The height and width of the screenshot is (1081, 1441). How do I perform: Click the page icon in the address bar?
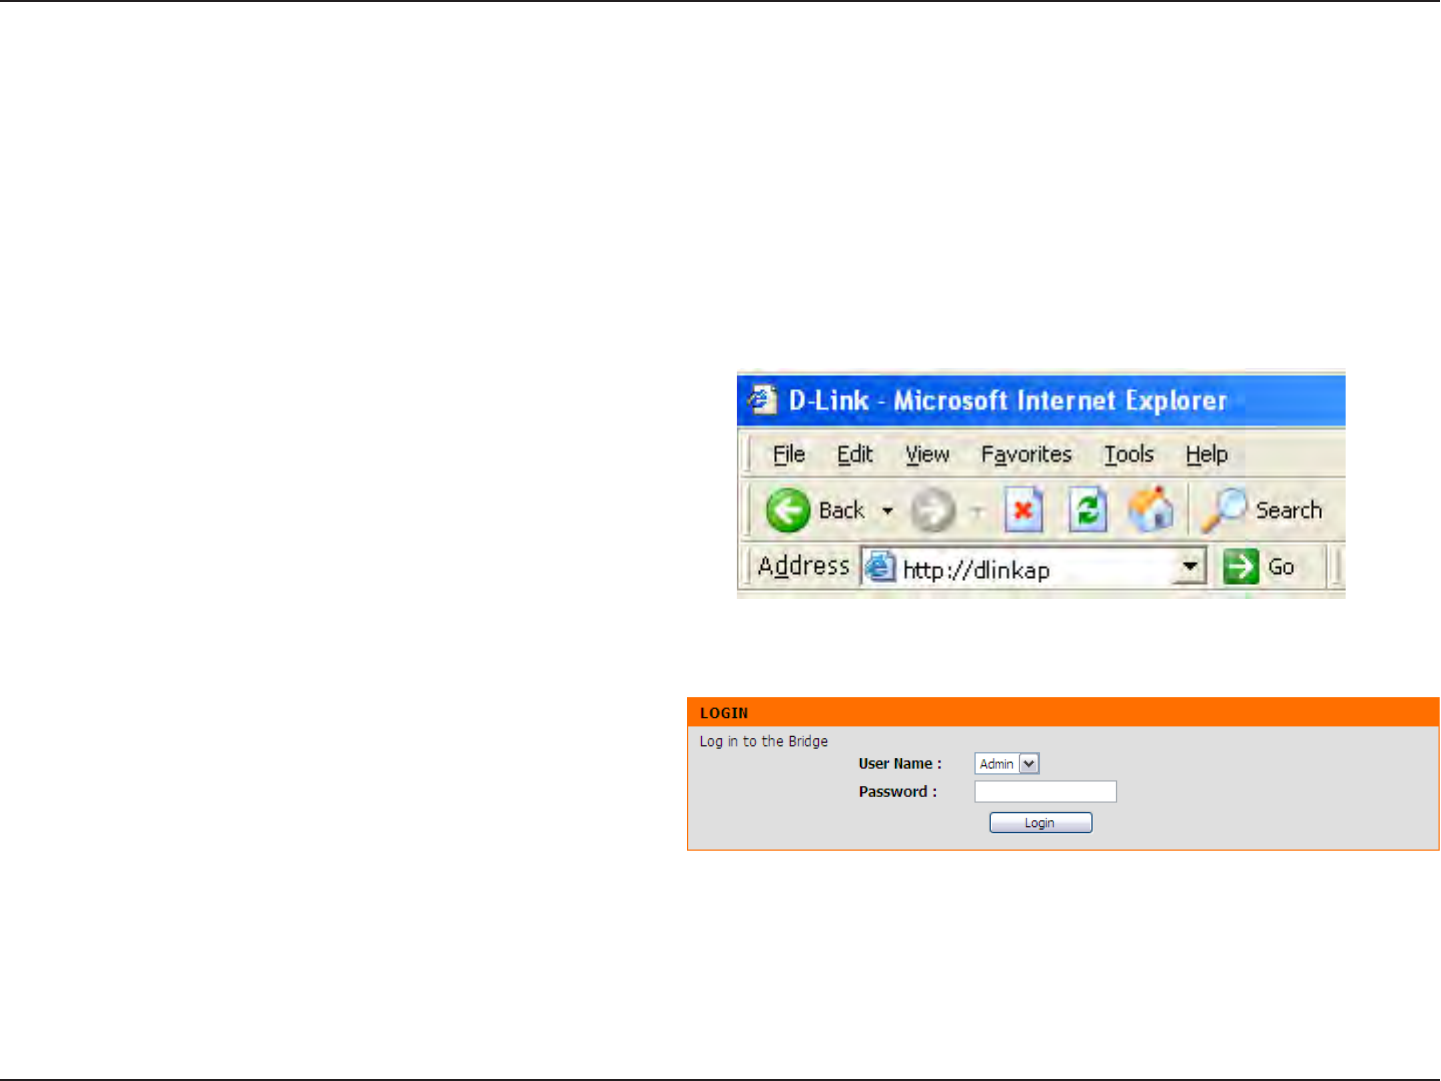(880, 567)
